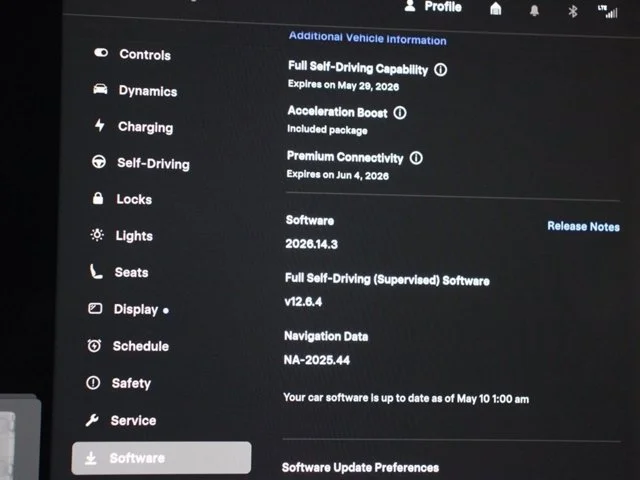Open the Controls toggle icon
This screenshot has width=640, height=480.
(x=101, y=53)
